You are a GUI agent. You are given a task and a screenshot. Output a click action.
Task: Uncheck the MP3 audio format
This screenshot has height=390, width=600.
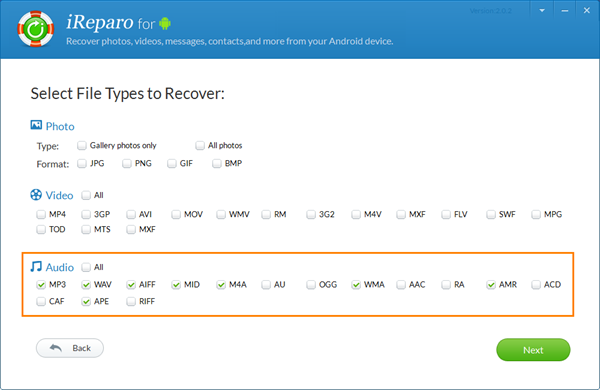tap(41, 285)
